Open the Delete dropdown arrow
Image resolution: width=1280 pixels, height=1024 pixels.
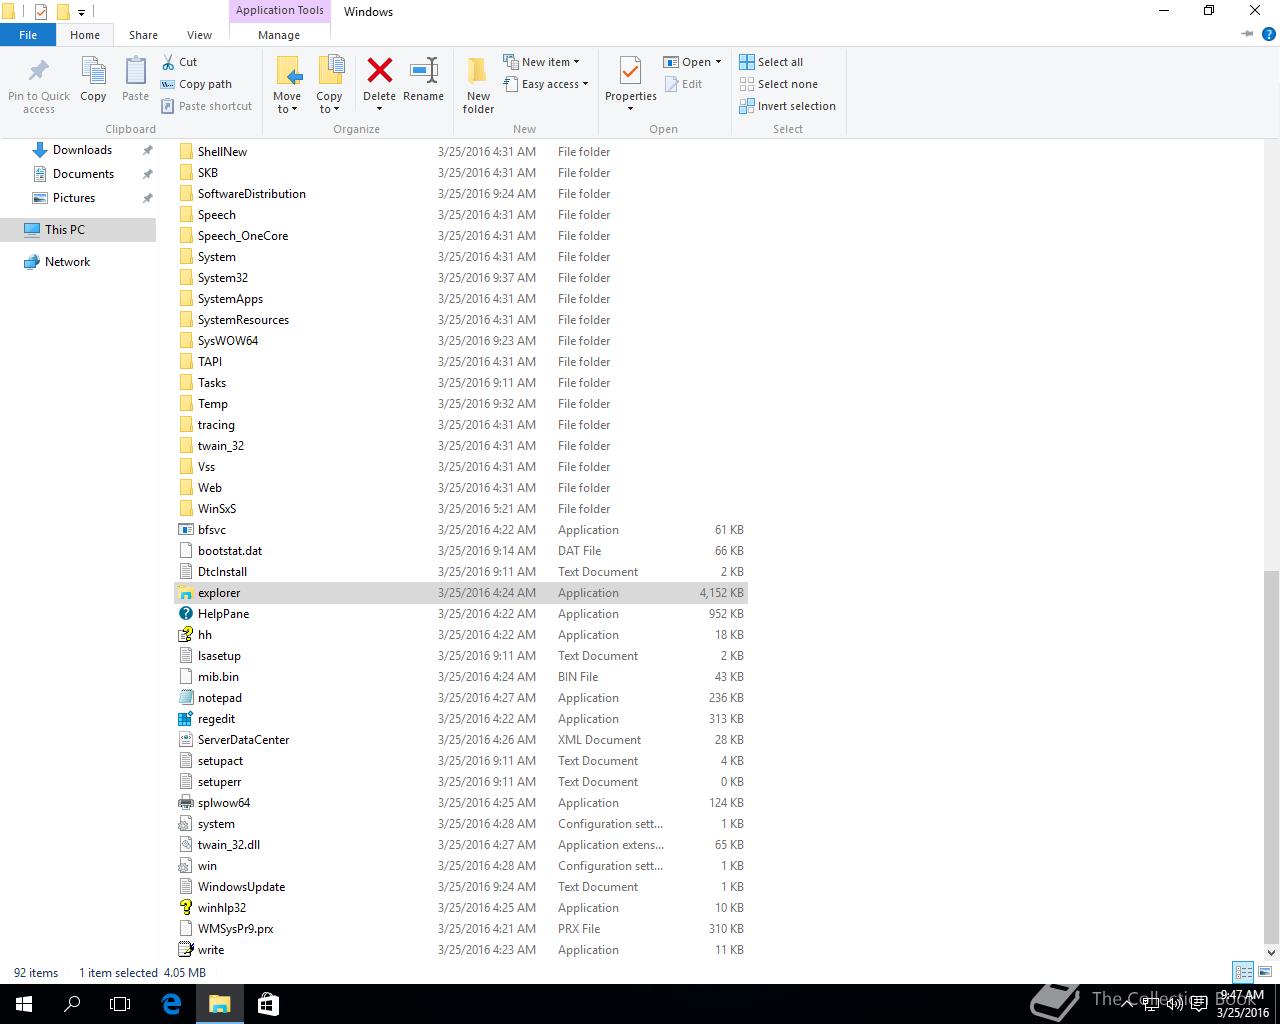click(x=379, y=108)
